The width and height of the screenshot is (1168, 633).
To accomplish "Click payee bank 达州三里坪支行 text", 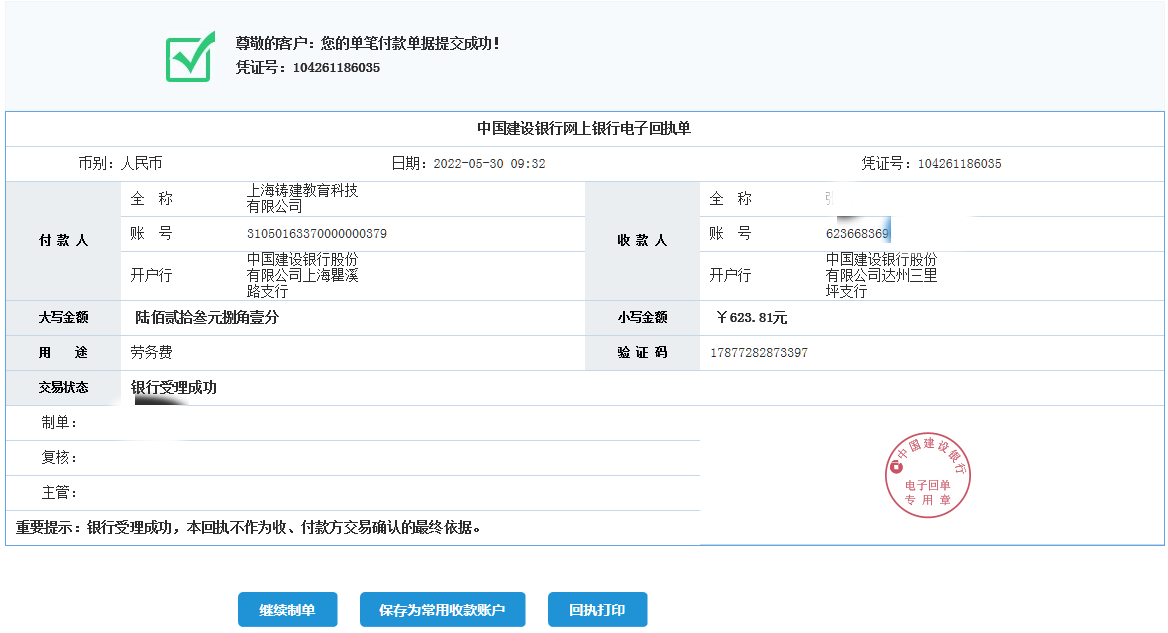I will pyautogui.click(x=881, y=276).
